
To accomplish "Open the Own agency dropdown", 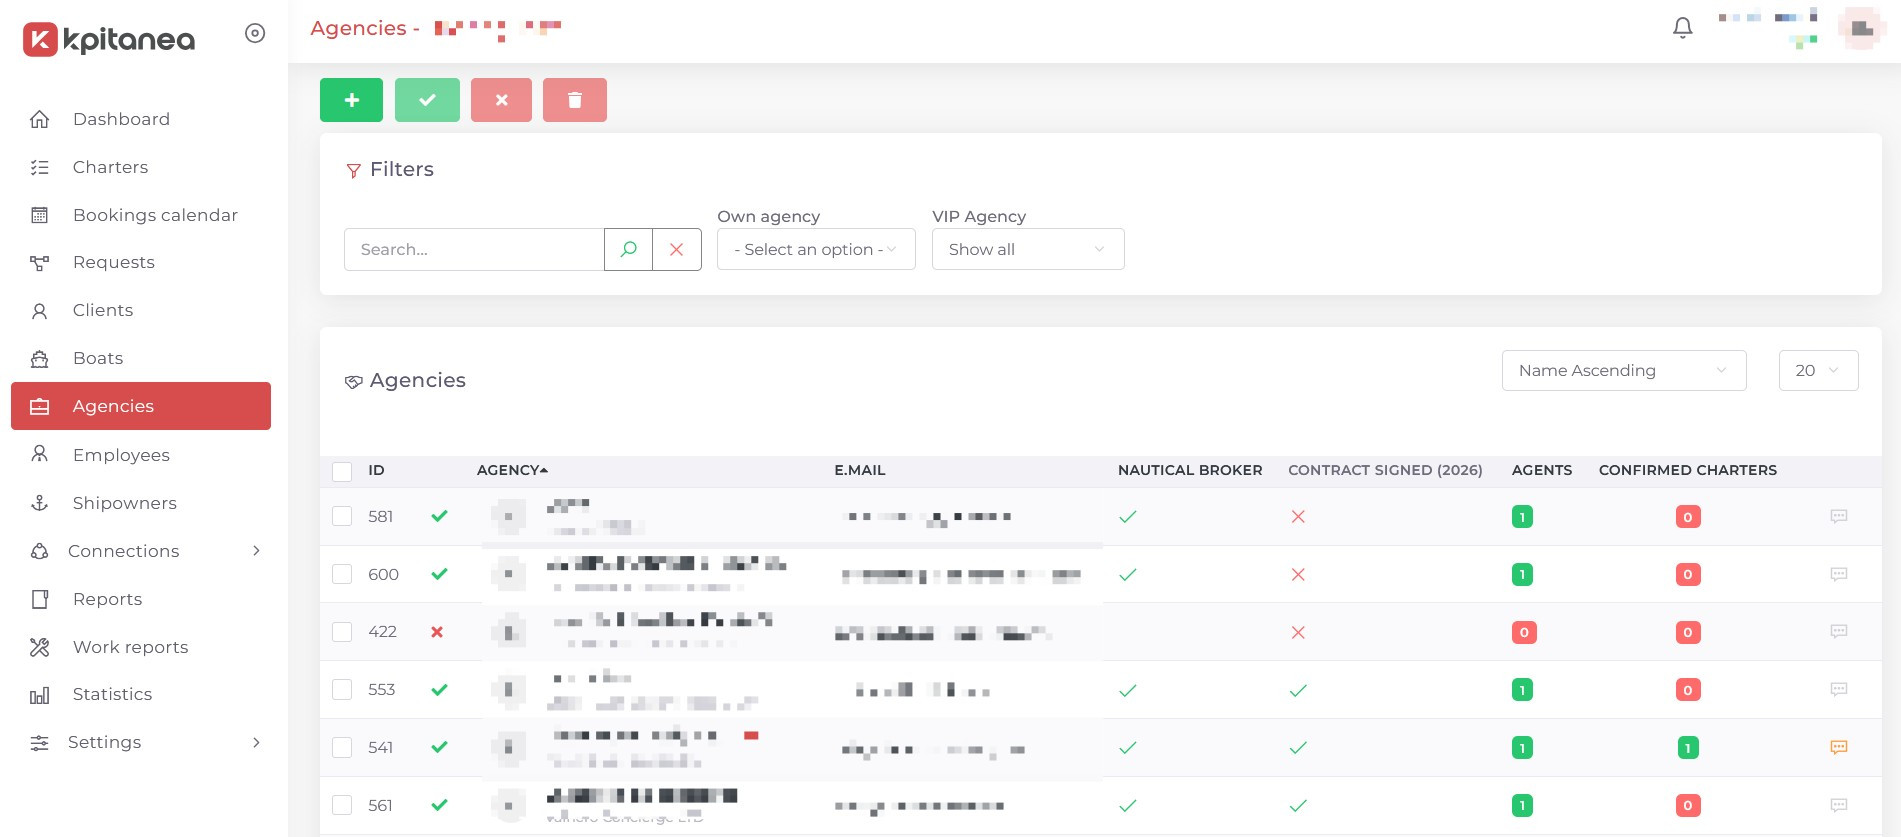I will tap(816, 249).
